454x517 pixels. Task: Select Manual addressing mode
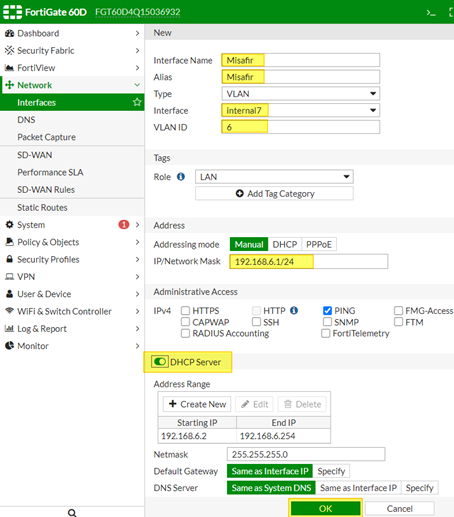(249, 244)
